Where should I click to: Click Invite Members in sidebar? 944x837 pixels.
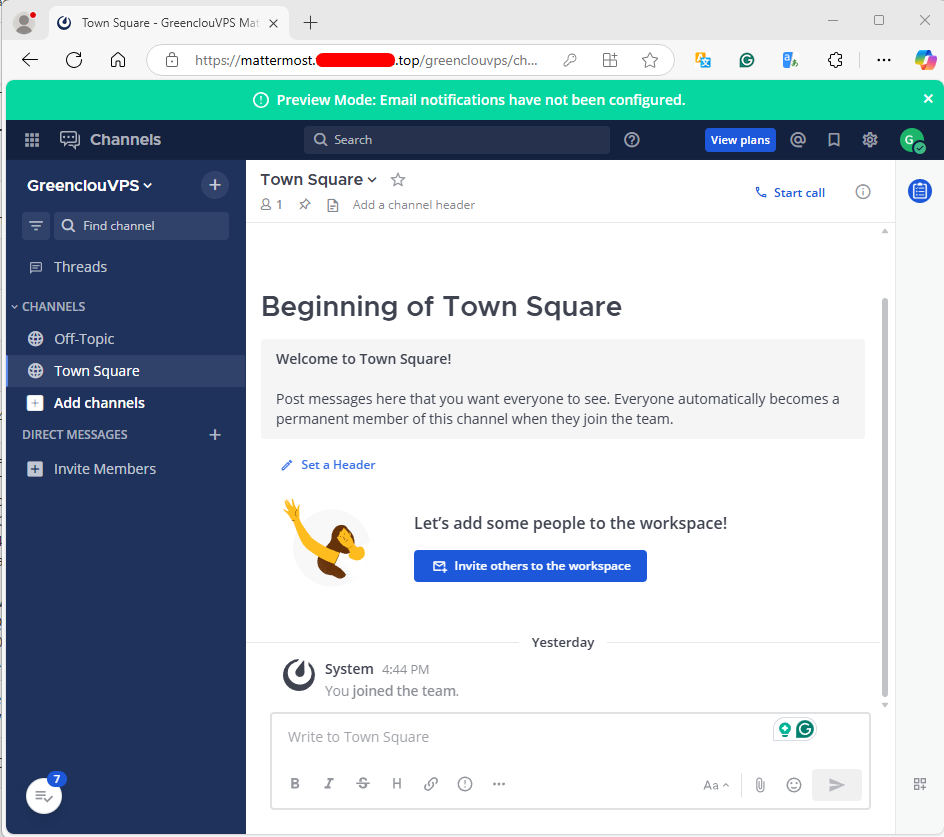[126, 469]
